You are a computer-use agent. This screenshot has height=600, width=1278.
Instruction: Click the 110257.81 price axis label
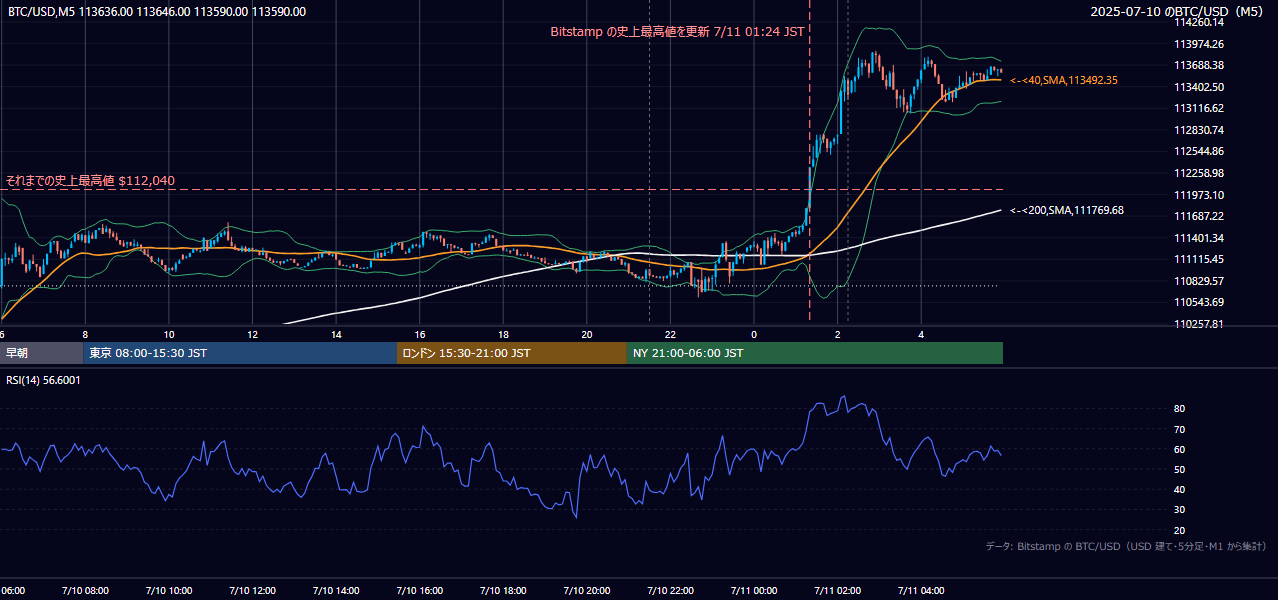[x=1199, y=324]
